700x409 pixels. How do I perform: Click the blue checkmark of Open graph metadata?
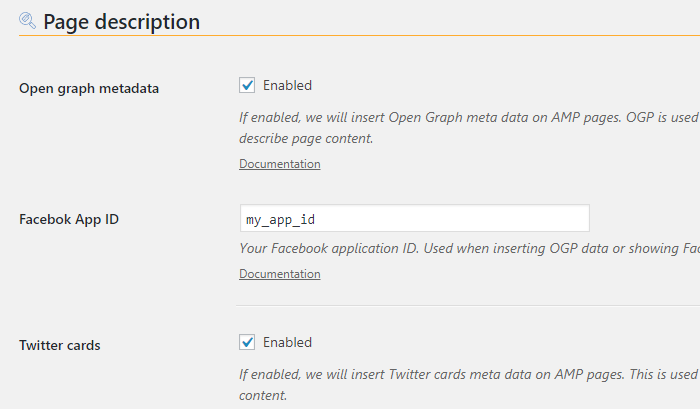coord(247,85)
